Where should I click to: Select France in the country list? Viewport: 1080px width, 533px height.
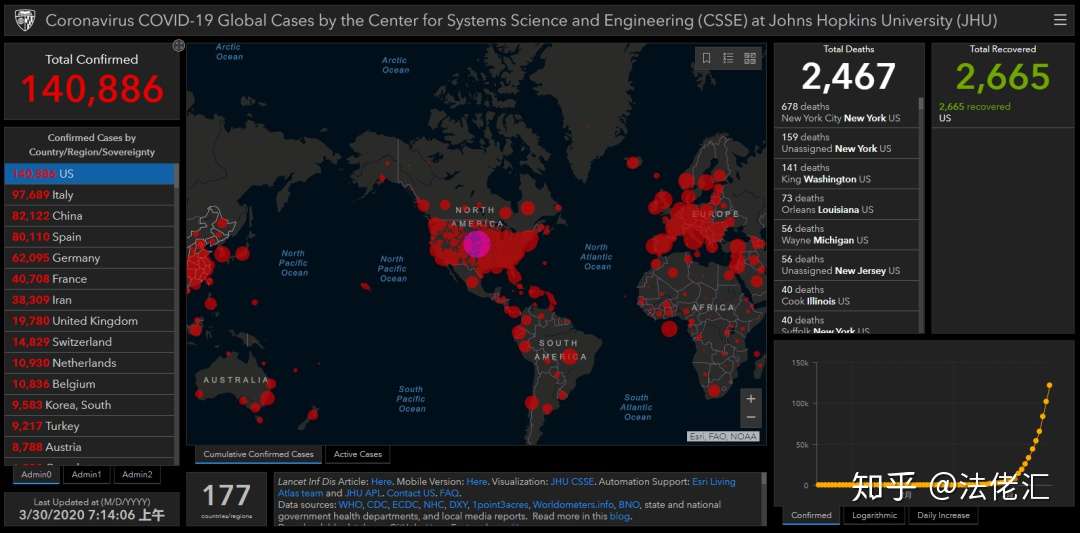click(90, 279)
